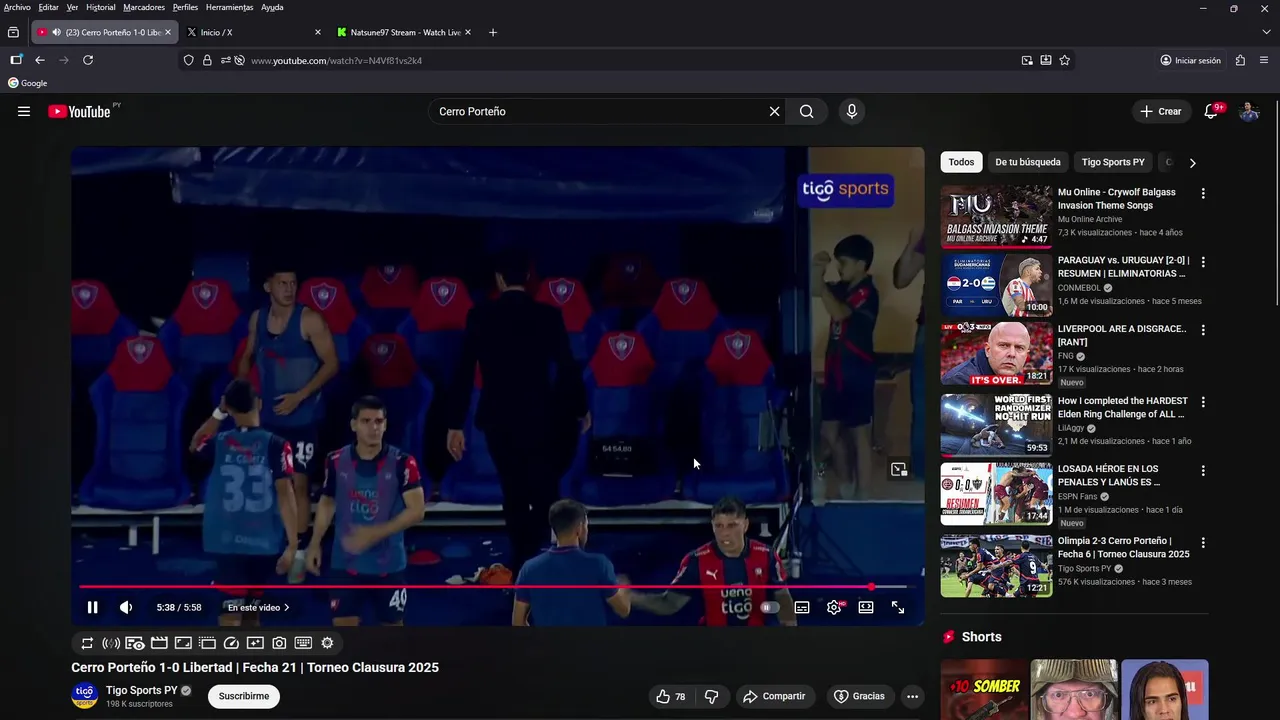1280x720 pixels.
Task: Click the Google bookmark in bookmarks bar
Action: (x=28, y=83)
